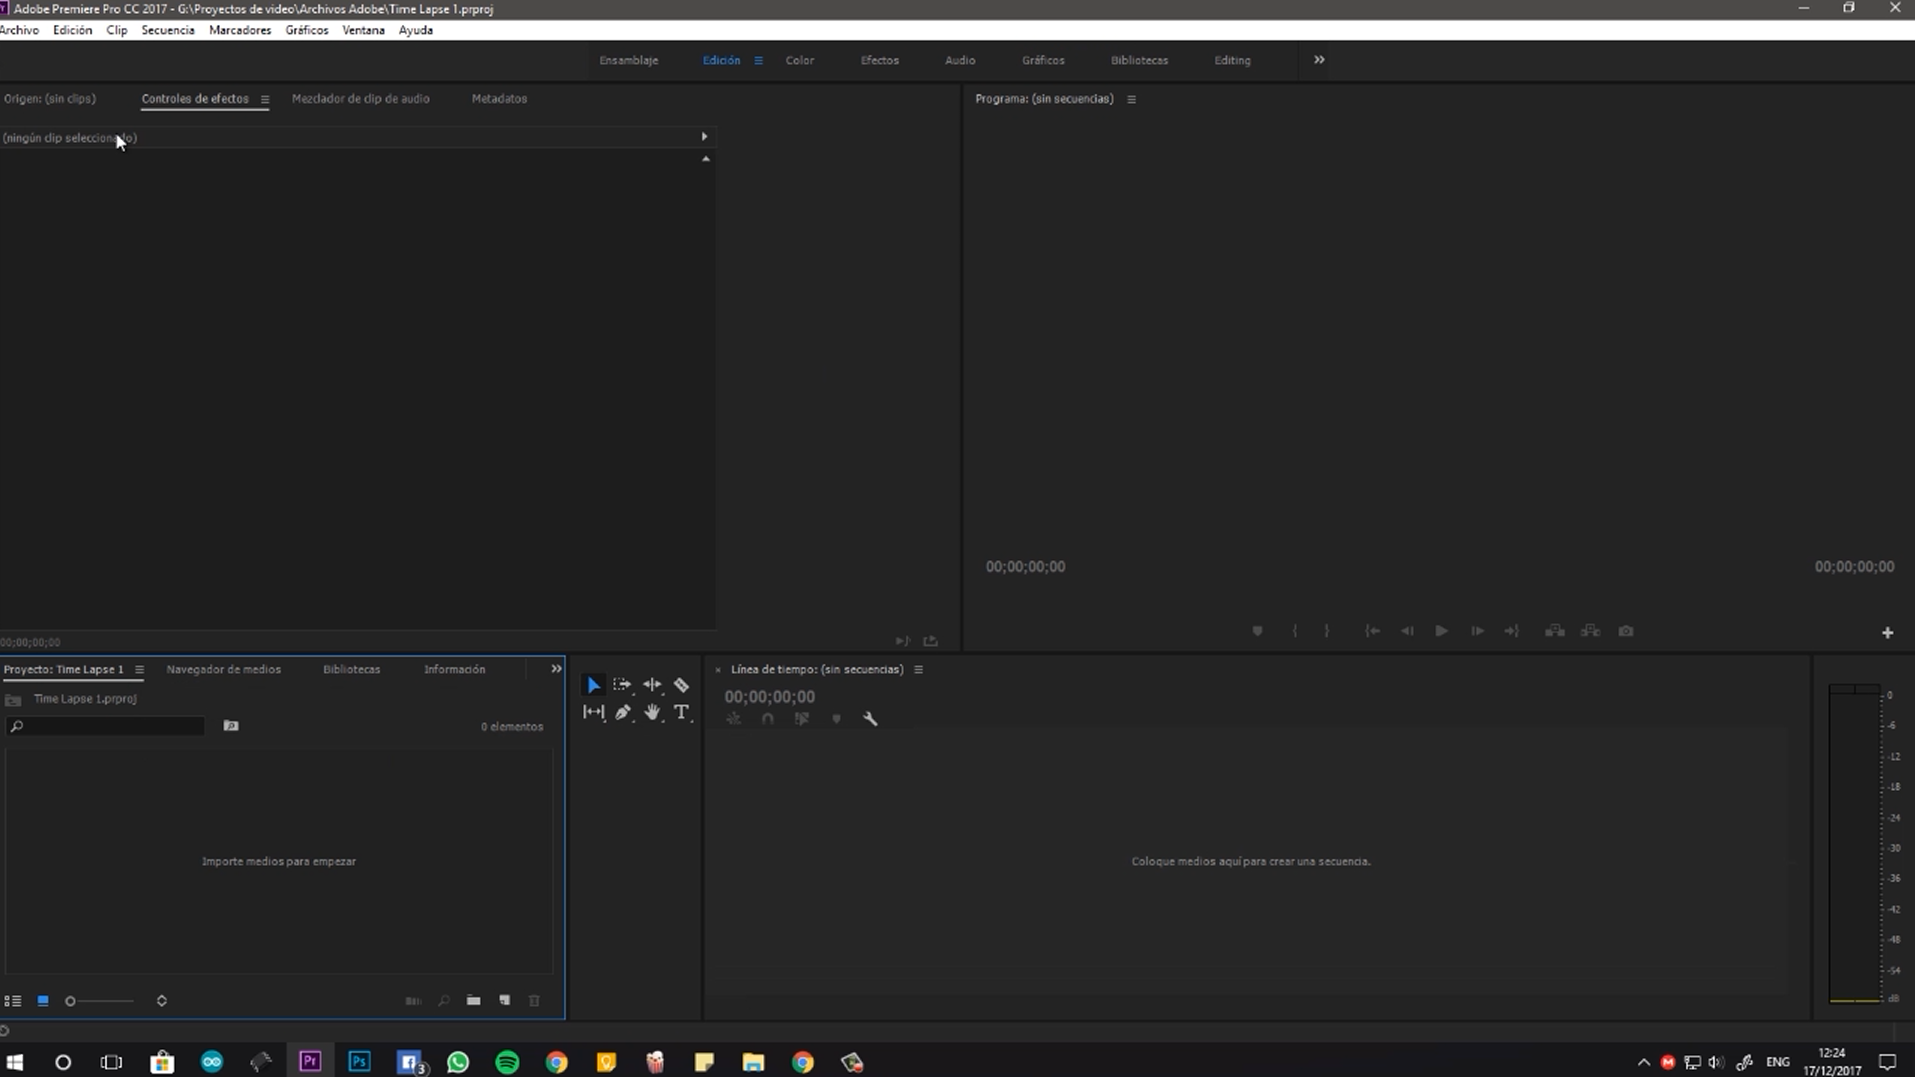
Task: Step back one frame in Program monitor
Action: (1407, 631)
